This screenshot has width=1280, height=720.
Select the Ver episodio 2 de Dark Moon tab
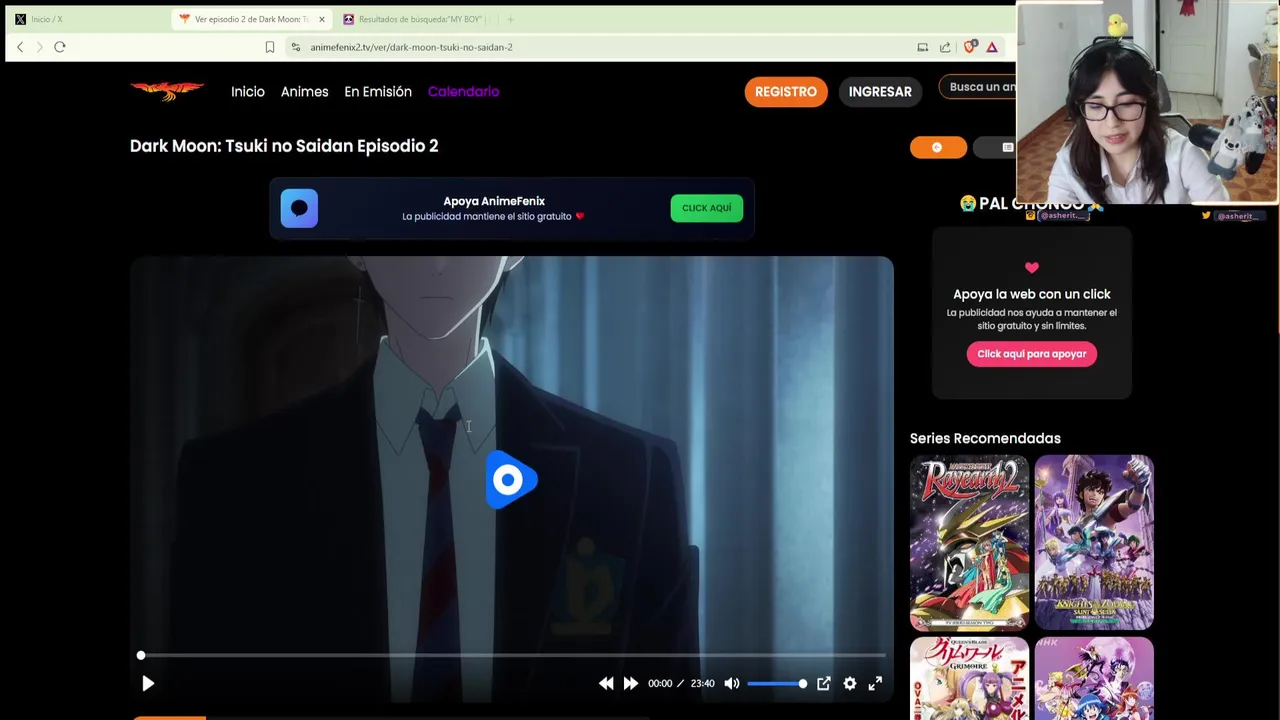[252, 19]
